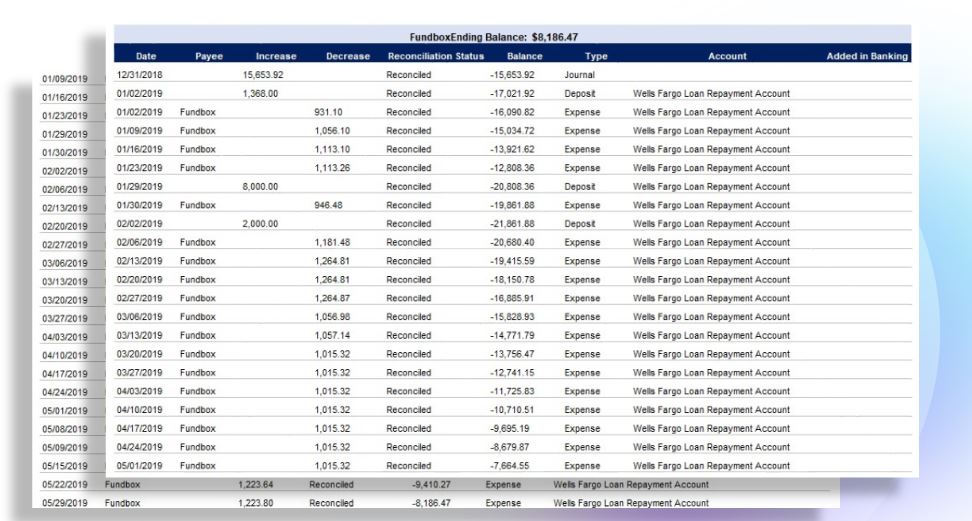Select the -16,885.91 balance value
The image size is (972, 521).
512,298
